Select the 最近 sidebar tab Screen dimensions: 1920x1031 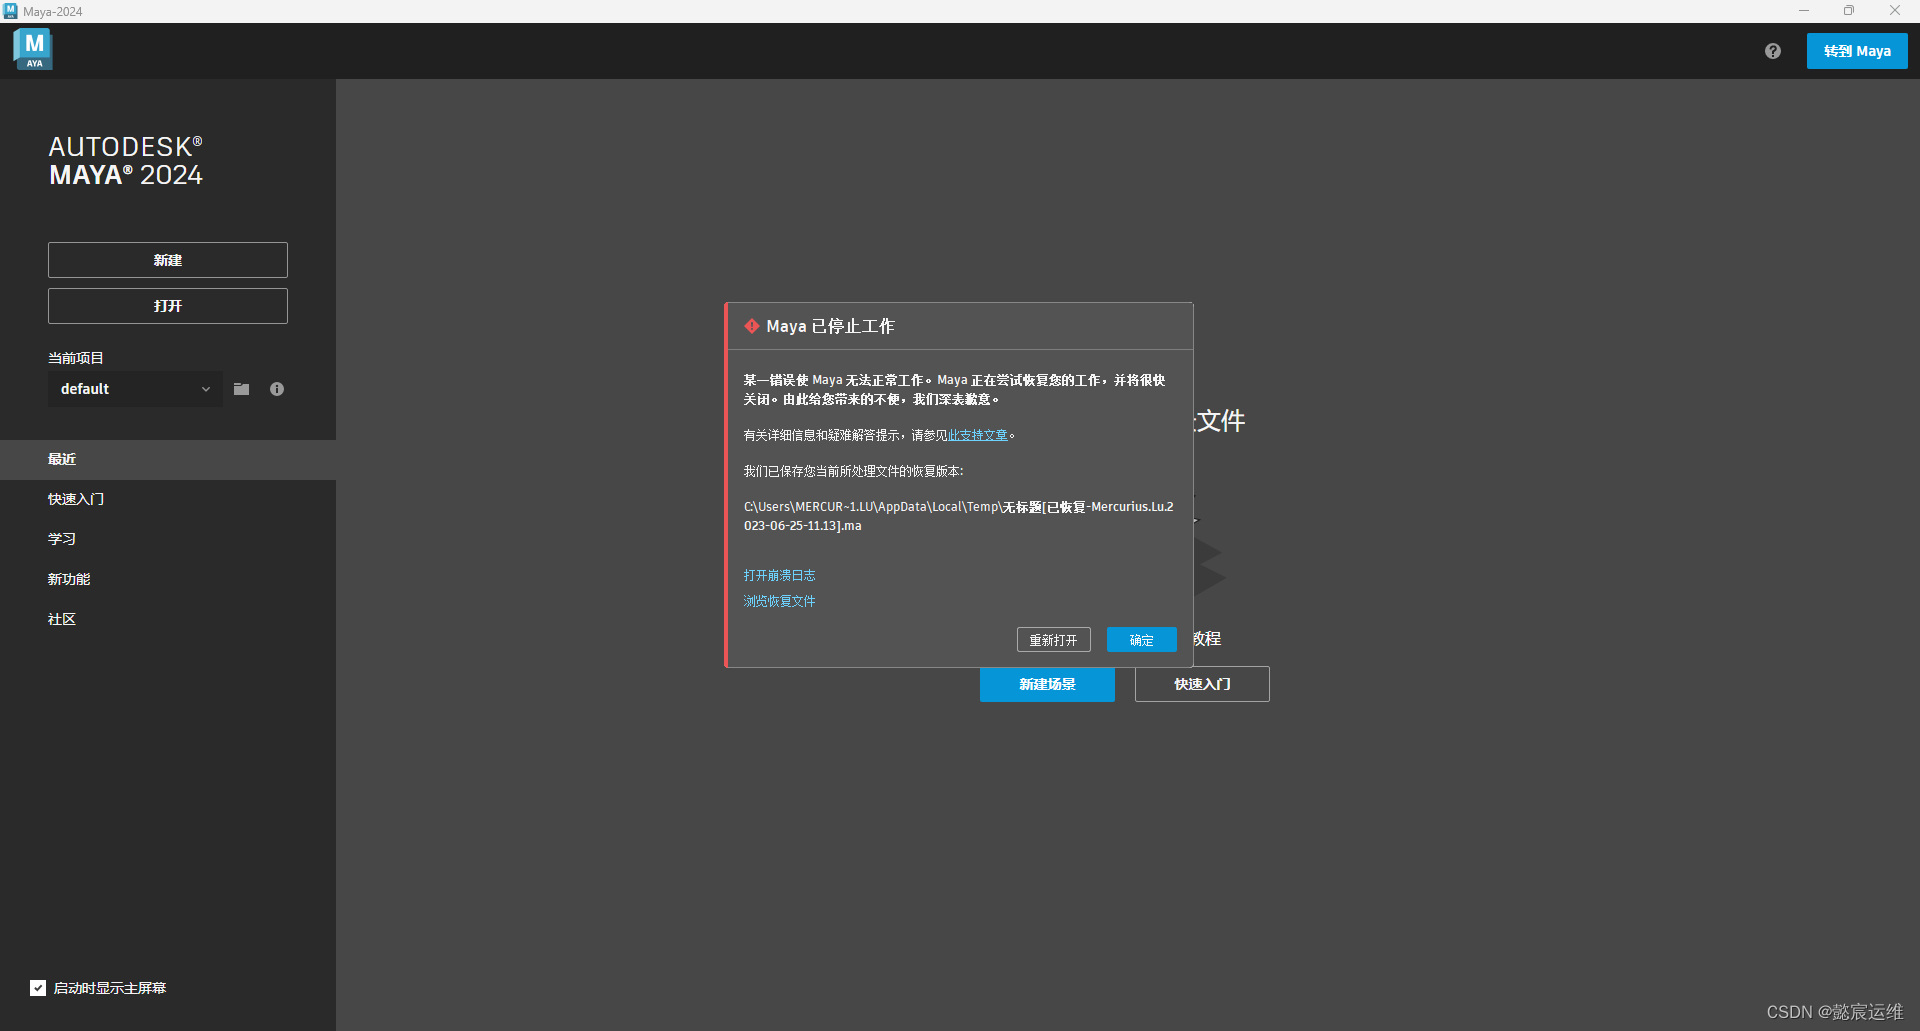point(62,459)
